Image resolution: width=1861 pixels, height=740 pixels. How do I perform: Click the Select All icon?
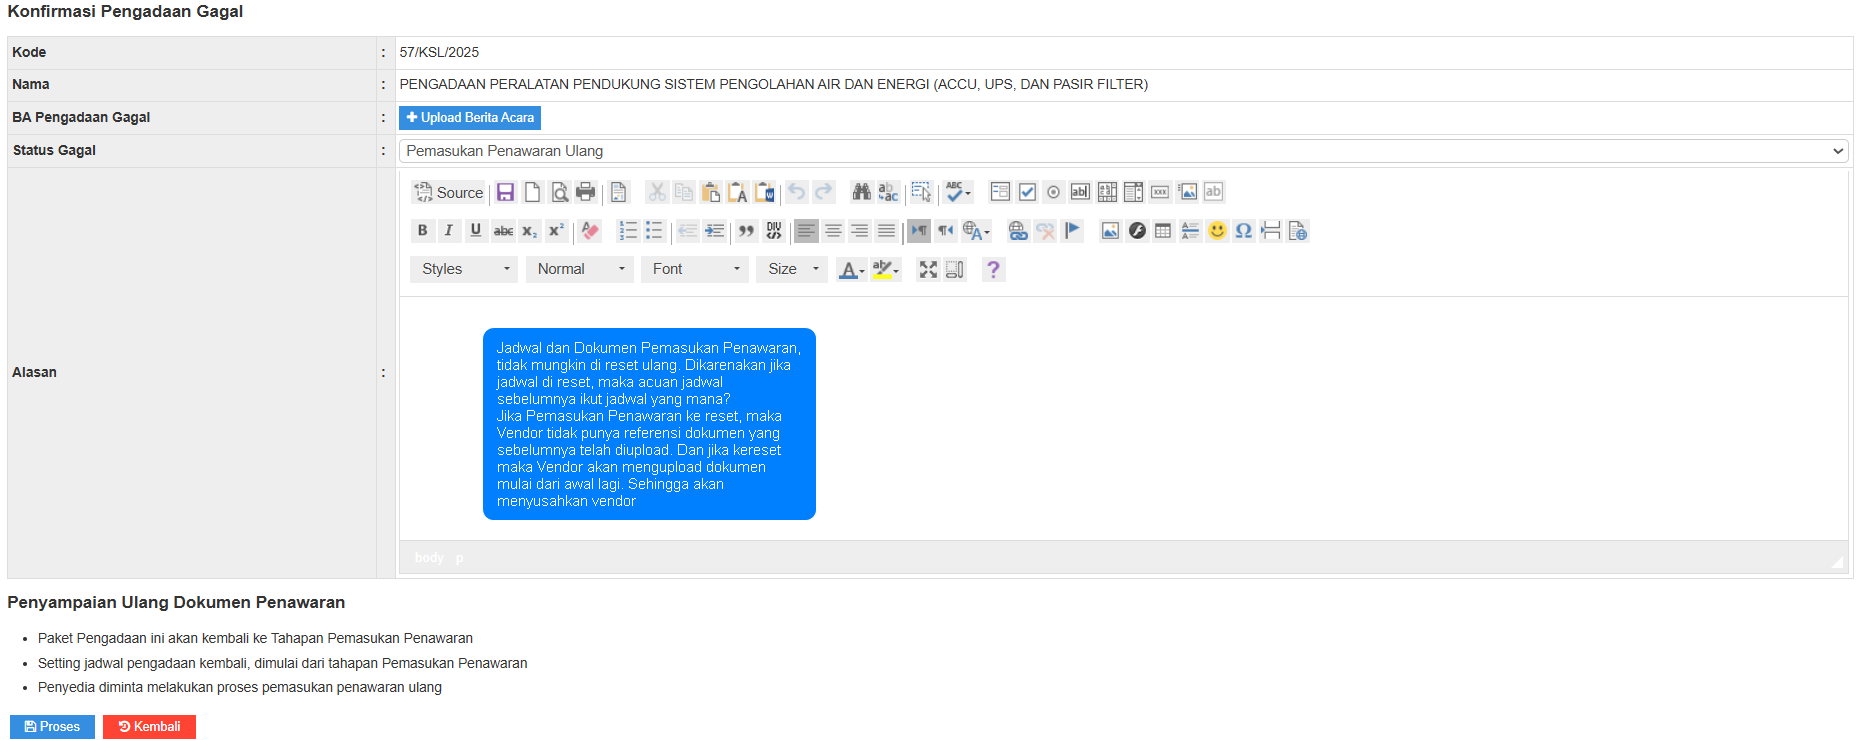point(921,192)
